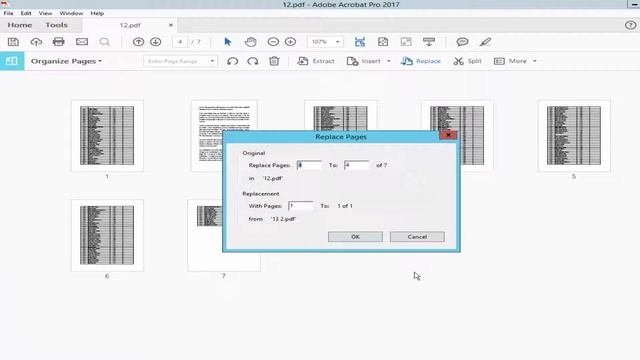Viewport: 640px width, 360px height.
Task: Open the Window menu
Action: [x=71, y=13]
